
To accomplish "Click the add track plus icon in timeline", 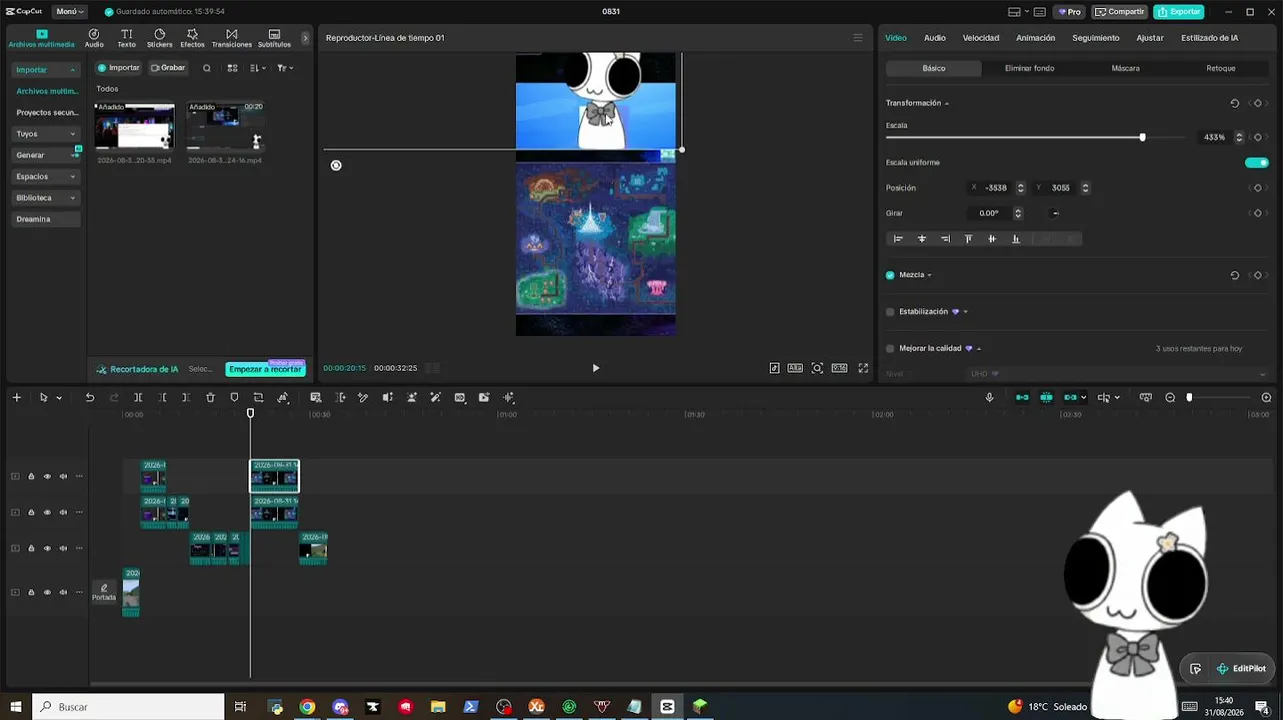I will 16,398.
